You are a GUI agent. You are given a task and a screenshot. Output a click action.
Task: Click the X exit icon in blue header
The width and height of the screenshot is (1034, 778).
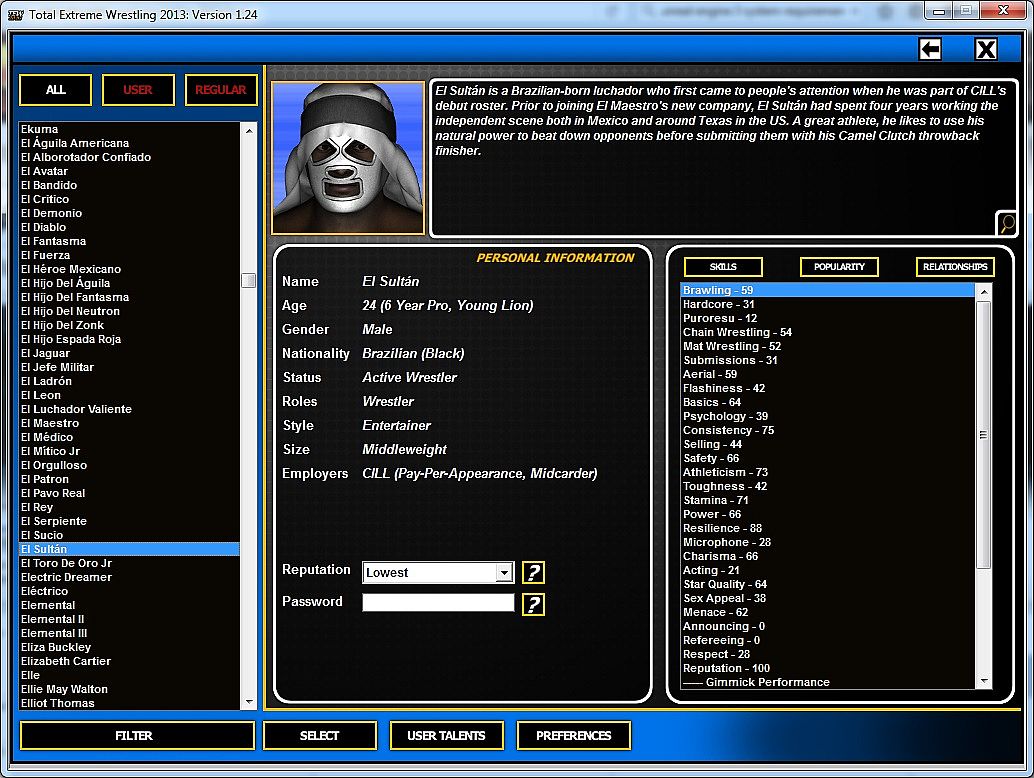pos(986,49)
